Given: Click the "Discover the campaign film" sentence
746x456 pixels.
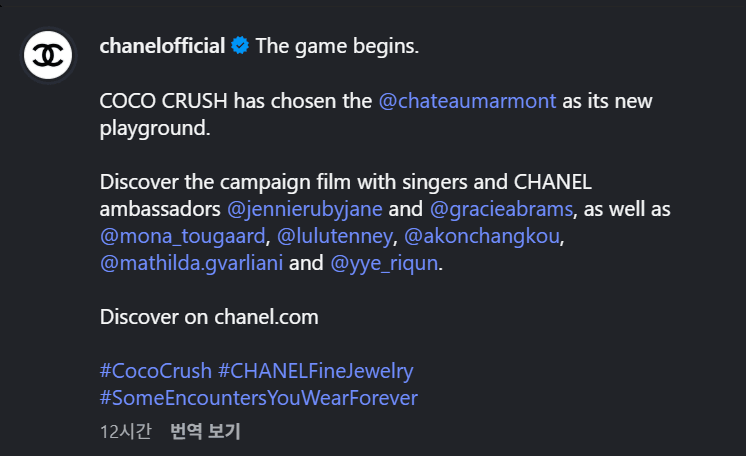Looking at the screenshot, I should (x=230, y=182).
